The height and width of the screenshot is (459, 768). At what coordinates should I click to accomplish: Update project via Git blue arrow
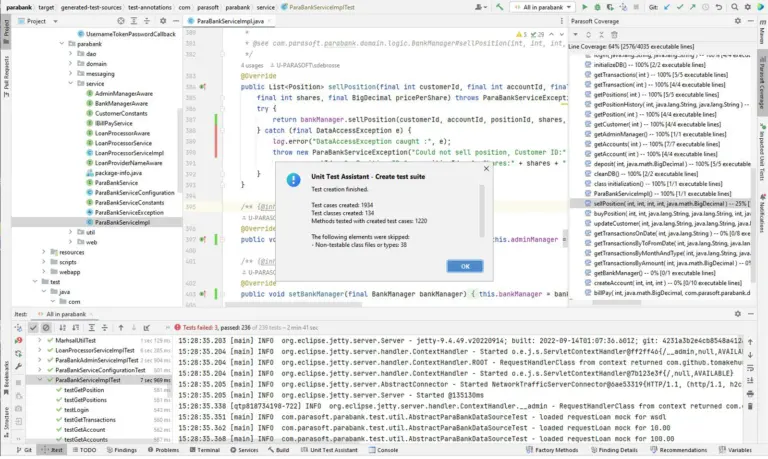click(x=667, y=7)
